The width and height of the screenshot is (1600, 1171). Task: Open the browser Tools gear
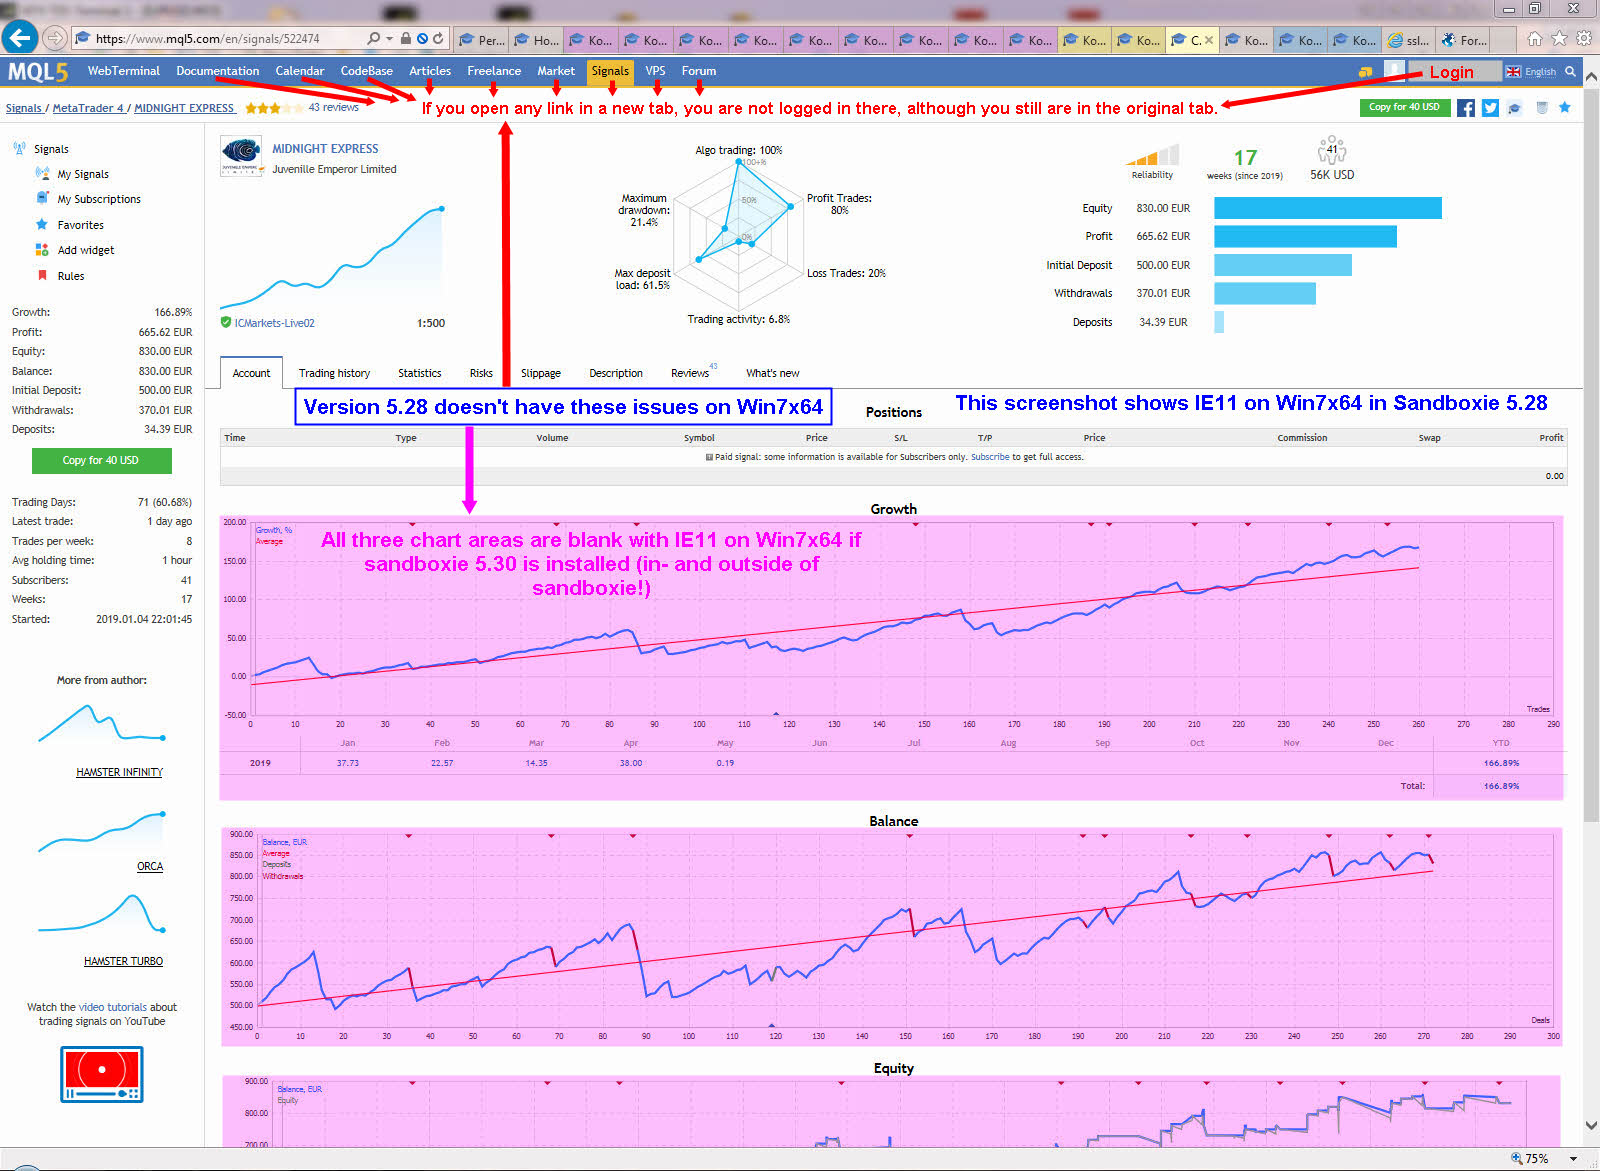[1584, 39]
